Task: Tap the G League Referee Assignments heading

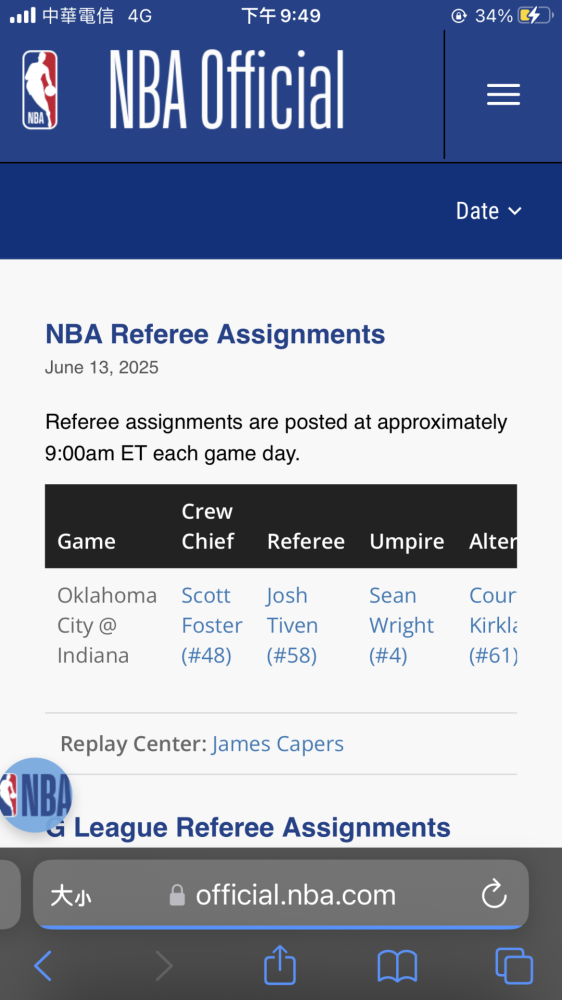Action: click(x=248, y=827)
